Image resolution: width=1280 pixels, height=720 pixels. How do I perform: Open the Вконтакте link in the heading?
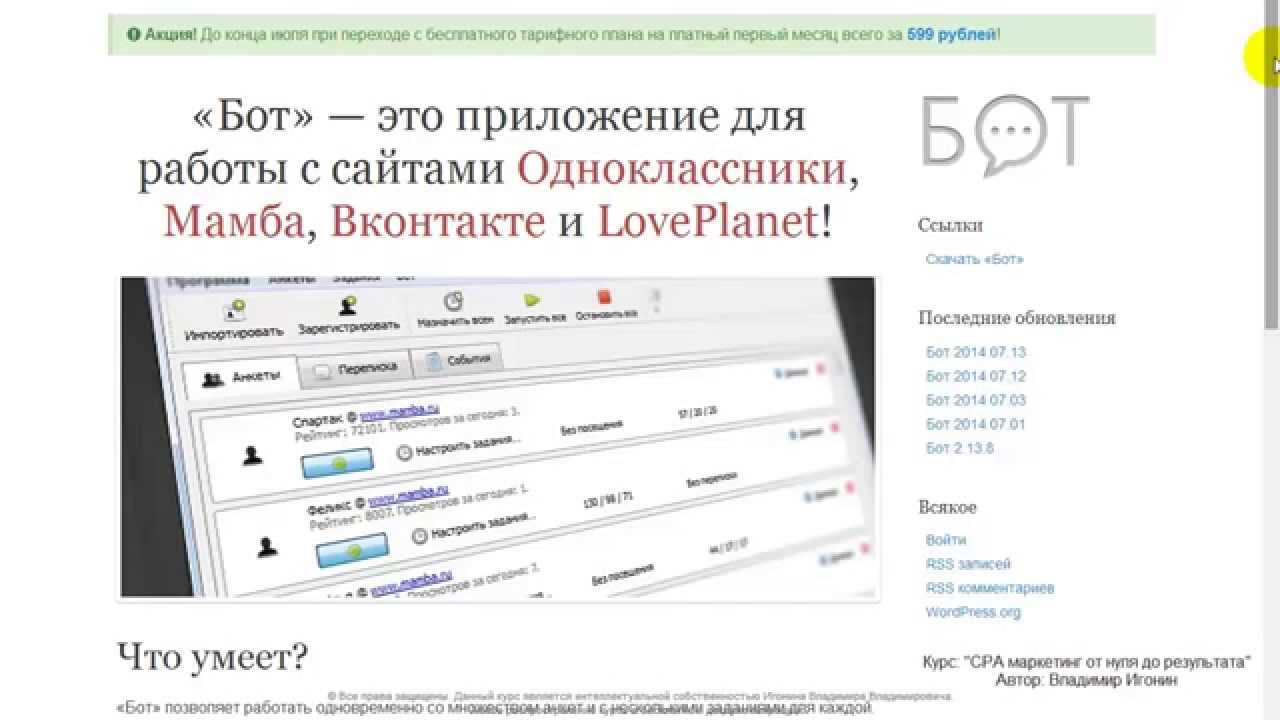pyautogui.click(x=438, y=221)
